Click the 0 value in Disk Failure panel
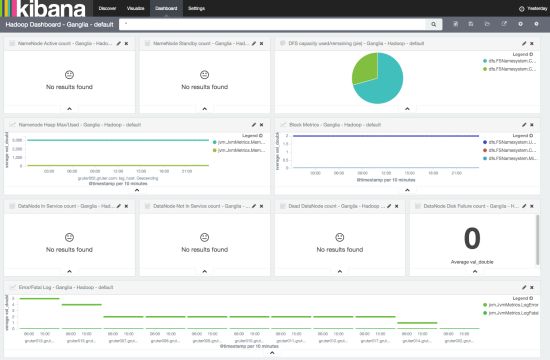Viewport: 550px width, 360px height. tap(472, 238)
